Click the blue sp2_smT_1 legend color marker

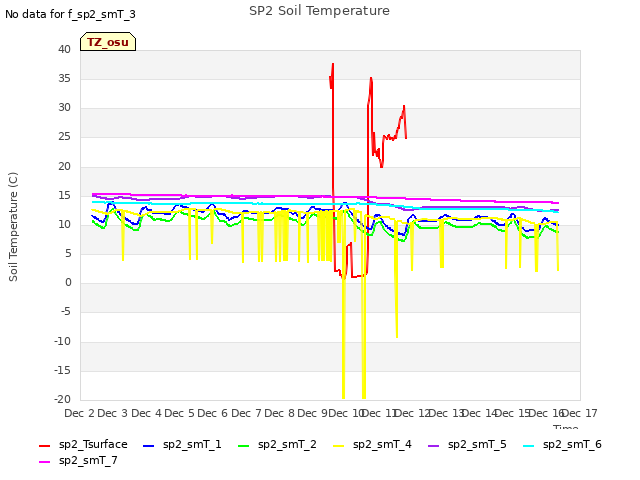click(x=149, y=446)
